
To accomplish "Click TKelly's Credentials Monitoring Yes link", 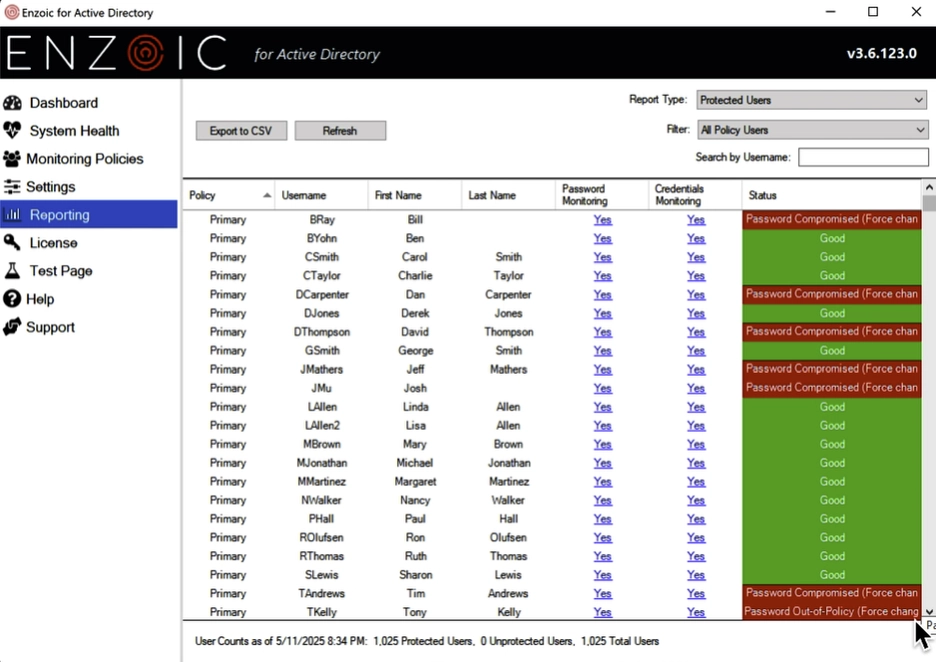I will 696,612.
